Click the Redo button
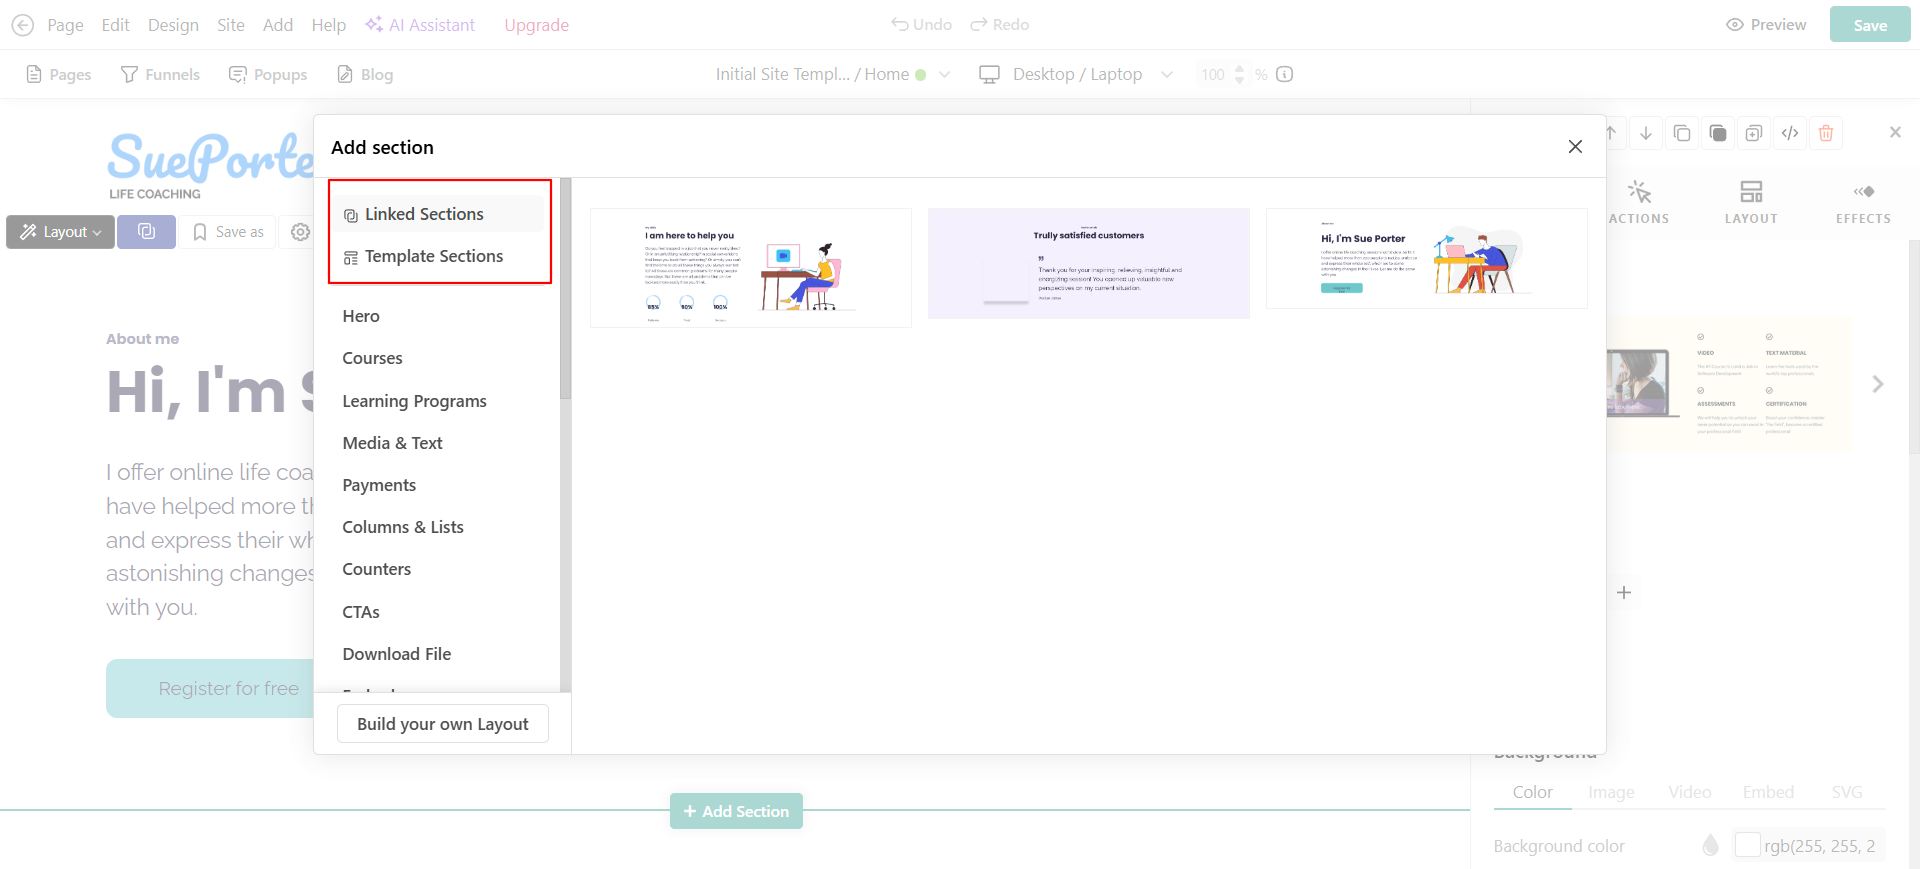This screenshot has width=1920, height=869. coord(999,24)
